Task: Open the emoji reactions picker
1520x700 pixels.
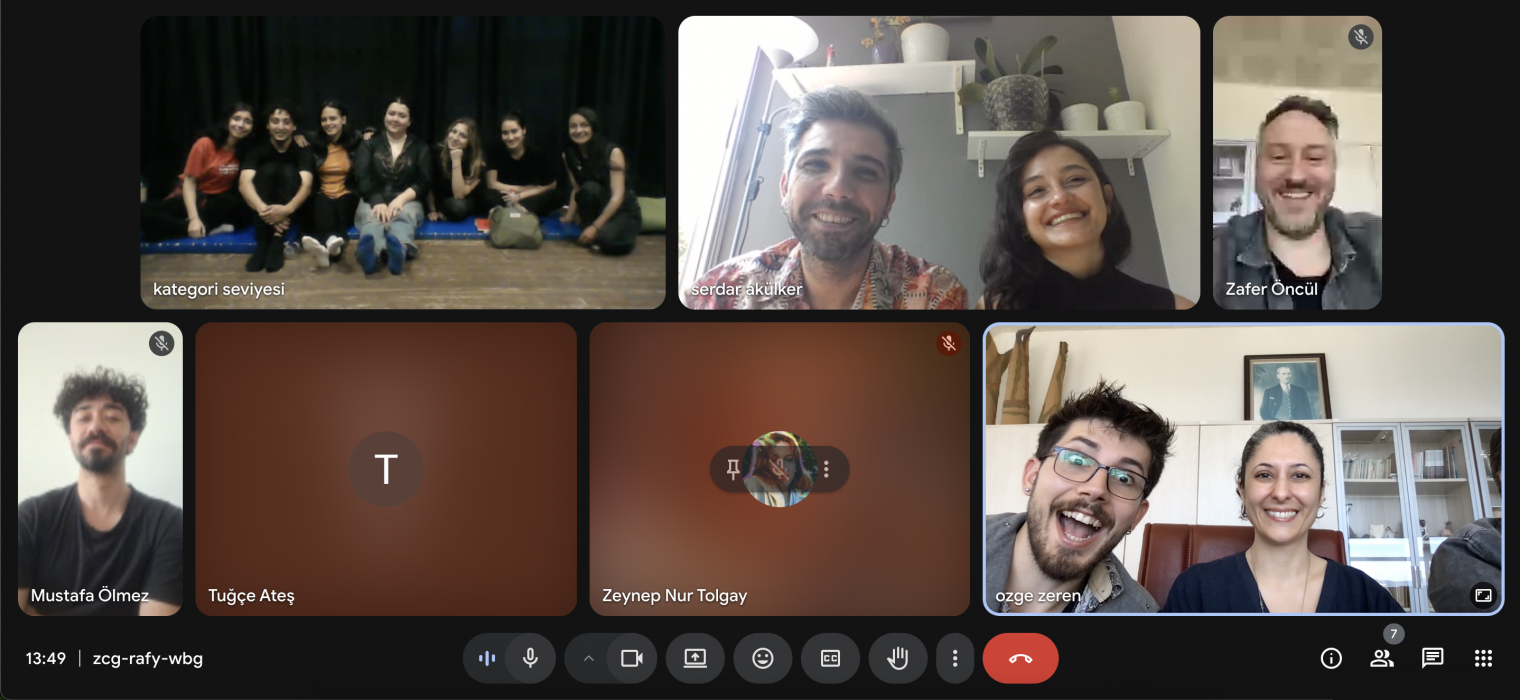Action: (x=763, y=658)
